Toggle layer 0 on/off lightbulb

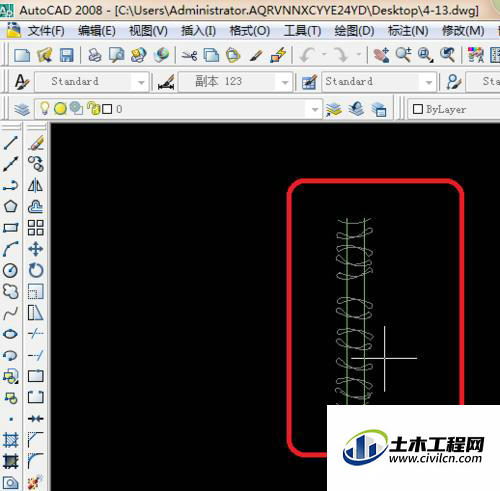click(x=44, y=109)
